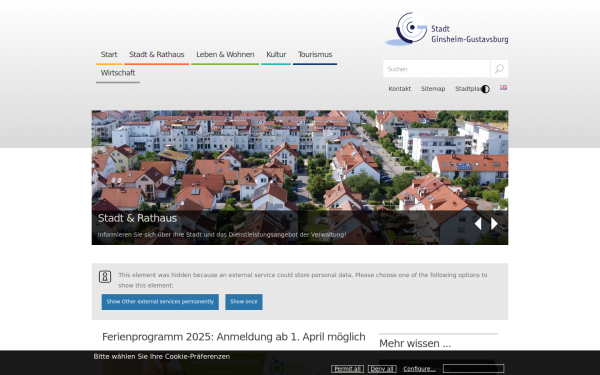Open the Ferienprogramm 2025 article headline
The width and height of the screenshot is (600, 375).
point(233,337)
